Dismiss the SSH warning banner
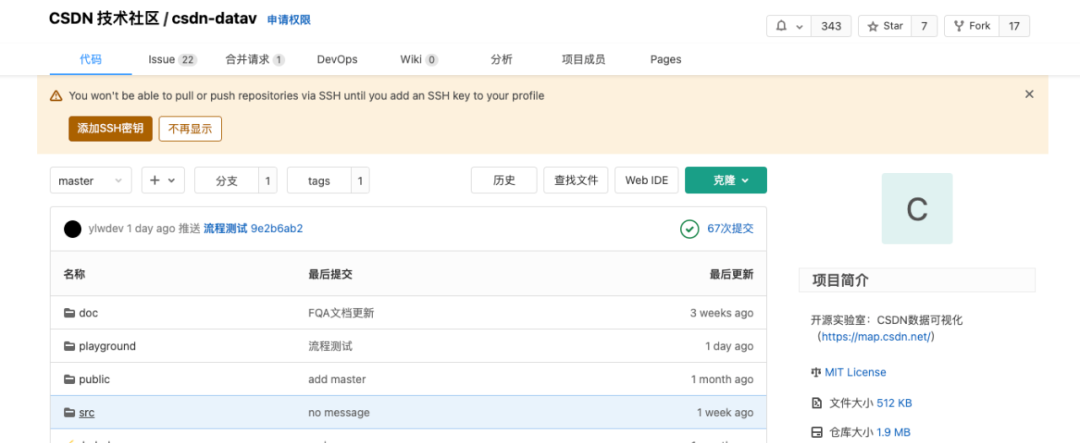This screenshot has height=443, width=1080. 1029,94
